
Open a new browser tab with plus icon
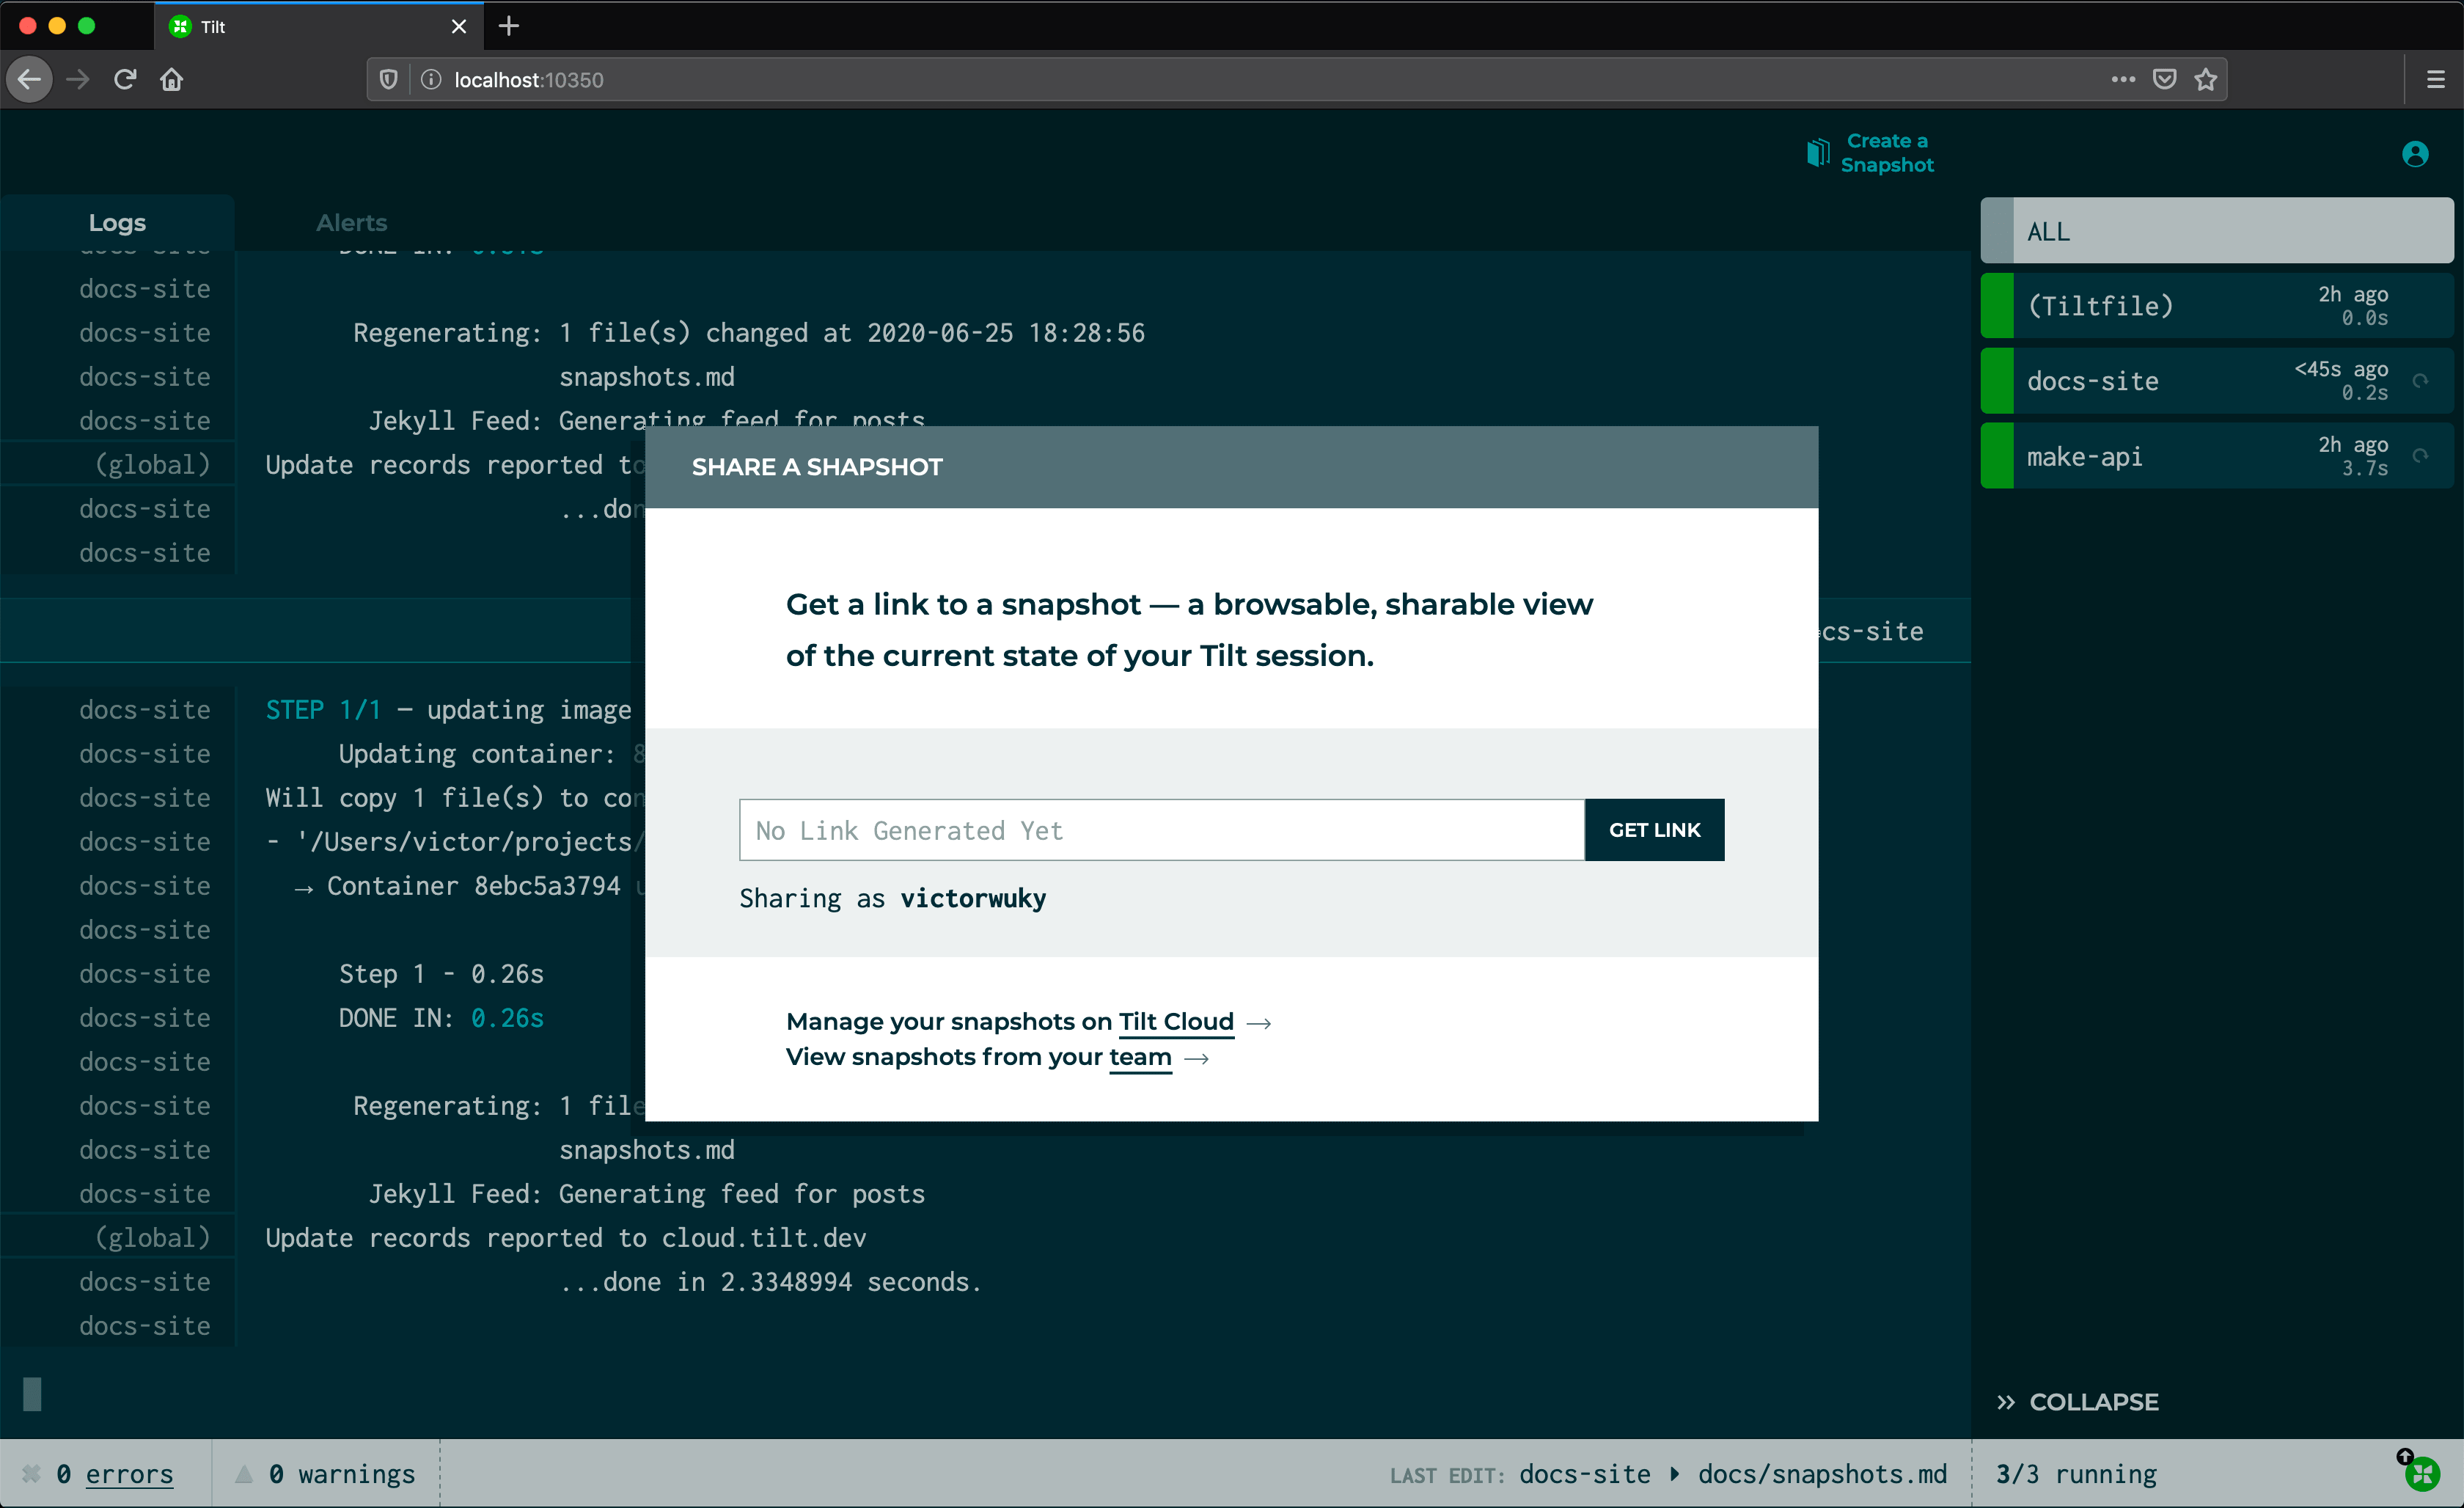(509, 26)
